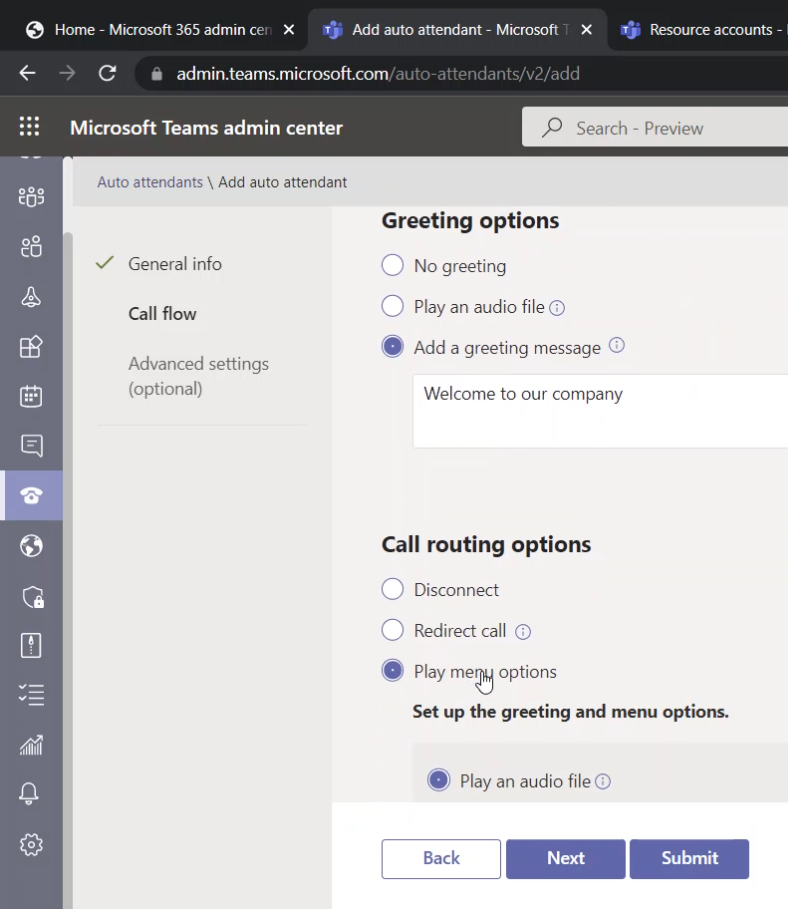Open Users section in sidebar

pos(31,246)
